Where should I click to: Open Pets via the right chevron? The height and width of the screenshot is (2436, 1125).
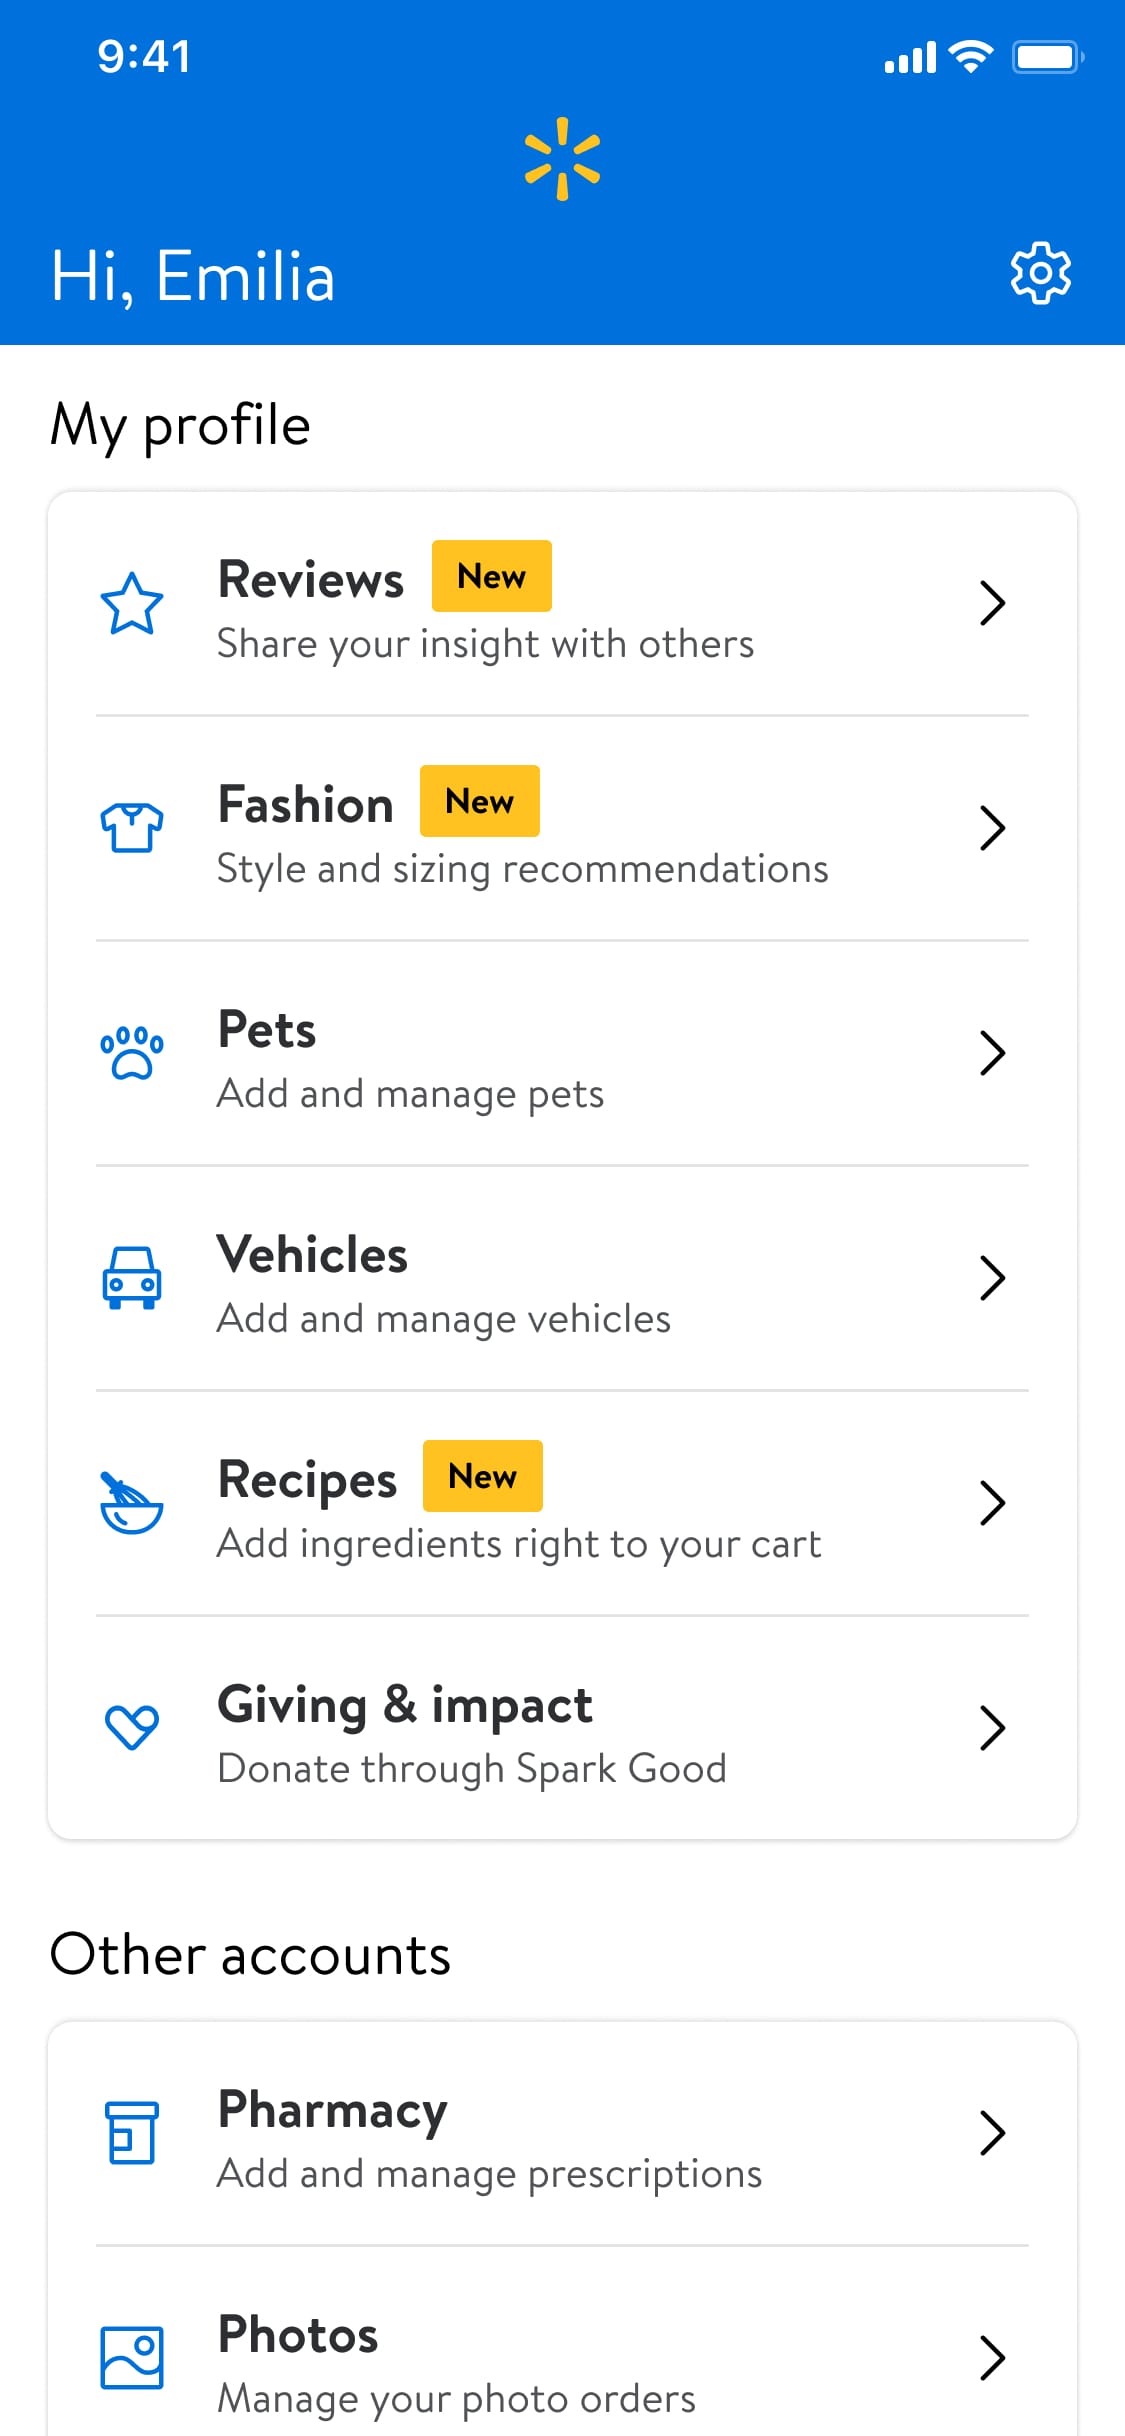pyautogui.click(x=992, y=1053)
